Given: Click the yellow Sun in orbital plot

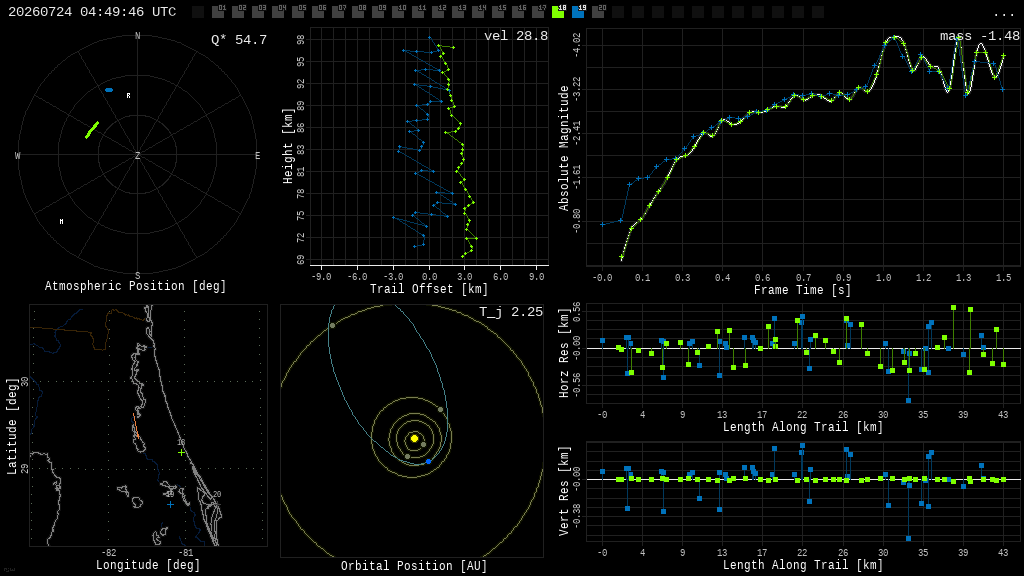Looking at the screenshot, I should point(414,438).
